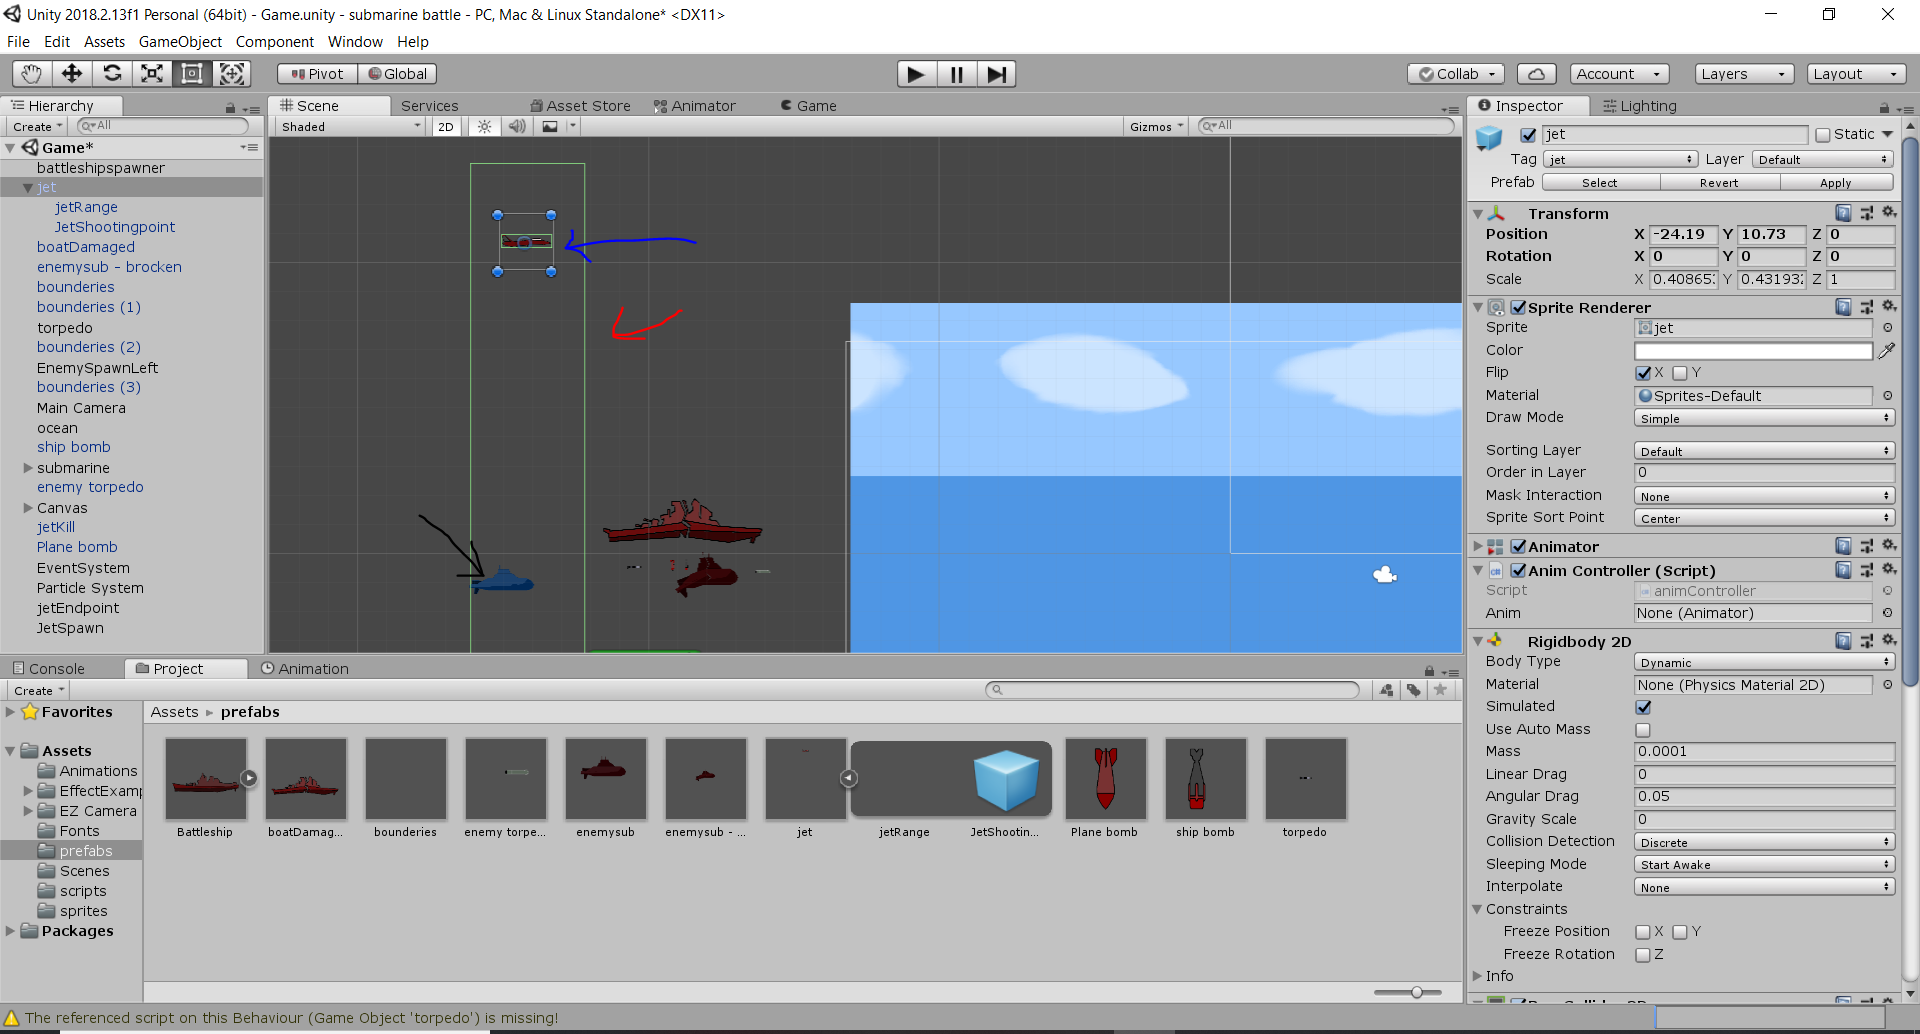The image size is (1920, 1034).
Task: Select the Move tool
Action: click(72, 73)
